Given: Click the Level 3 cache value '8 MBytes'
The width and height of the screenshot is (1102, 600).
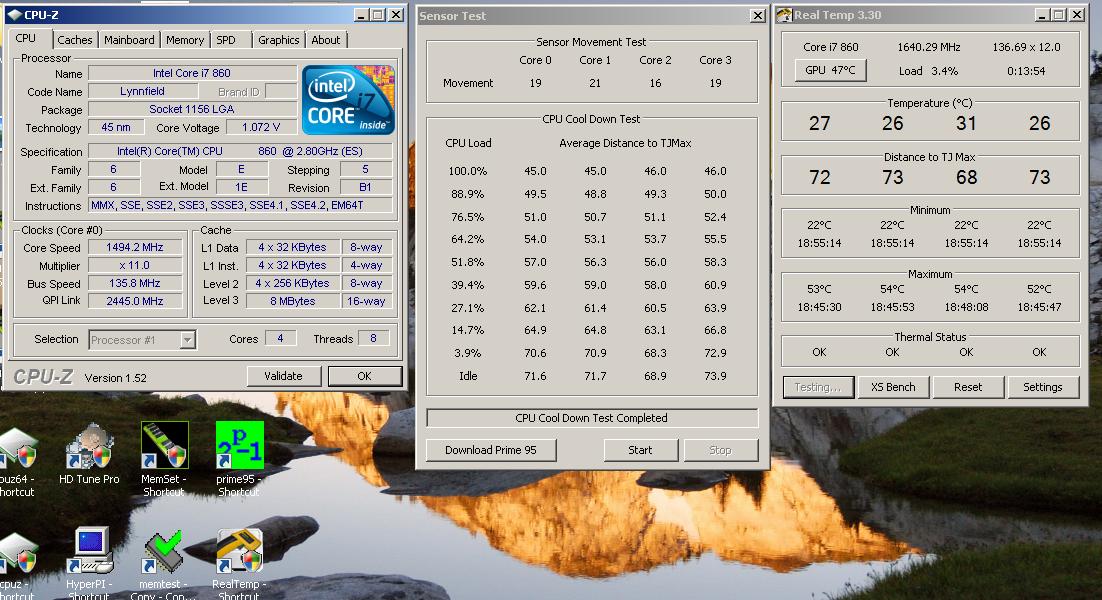Looking at the screenshot, I should pos(292,301).
